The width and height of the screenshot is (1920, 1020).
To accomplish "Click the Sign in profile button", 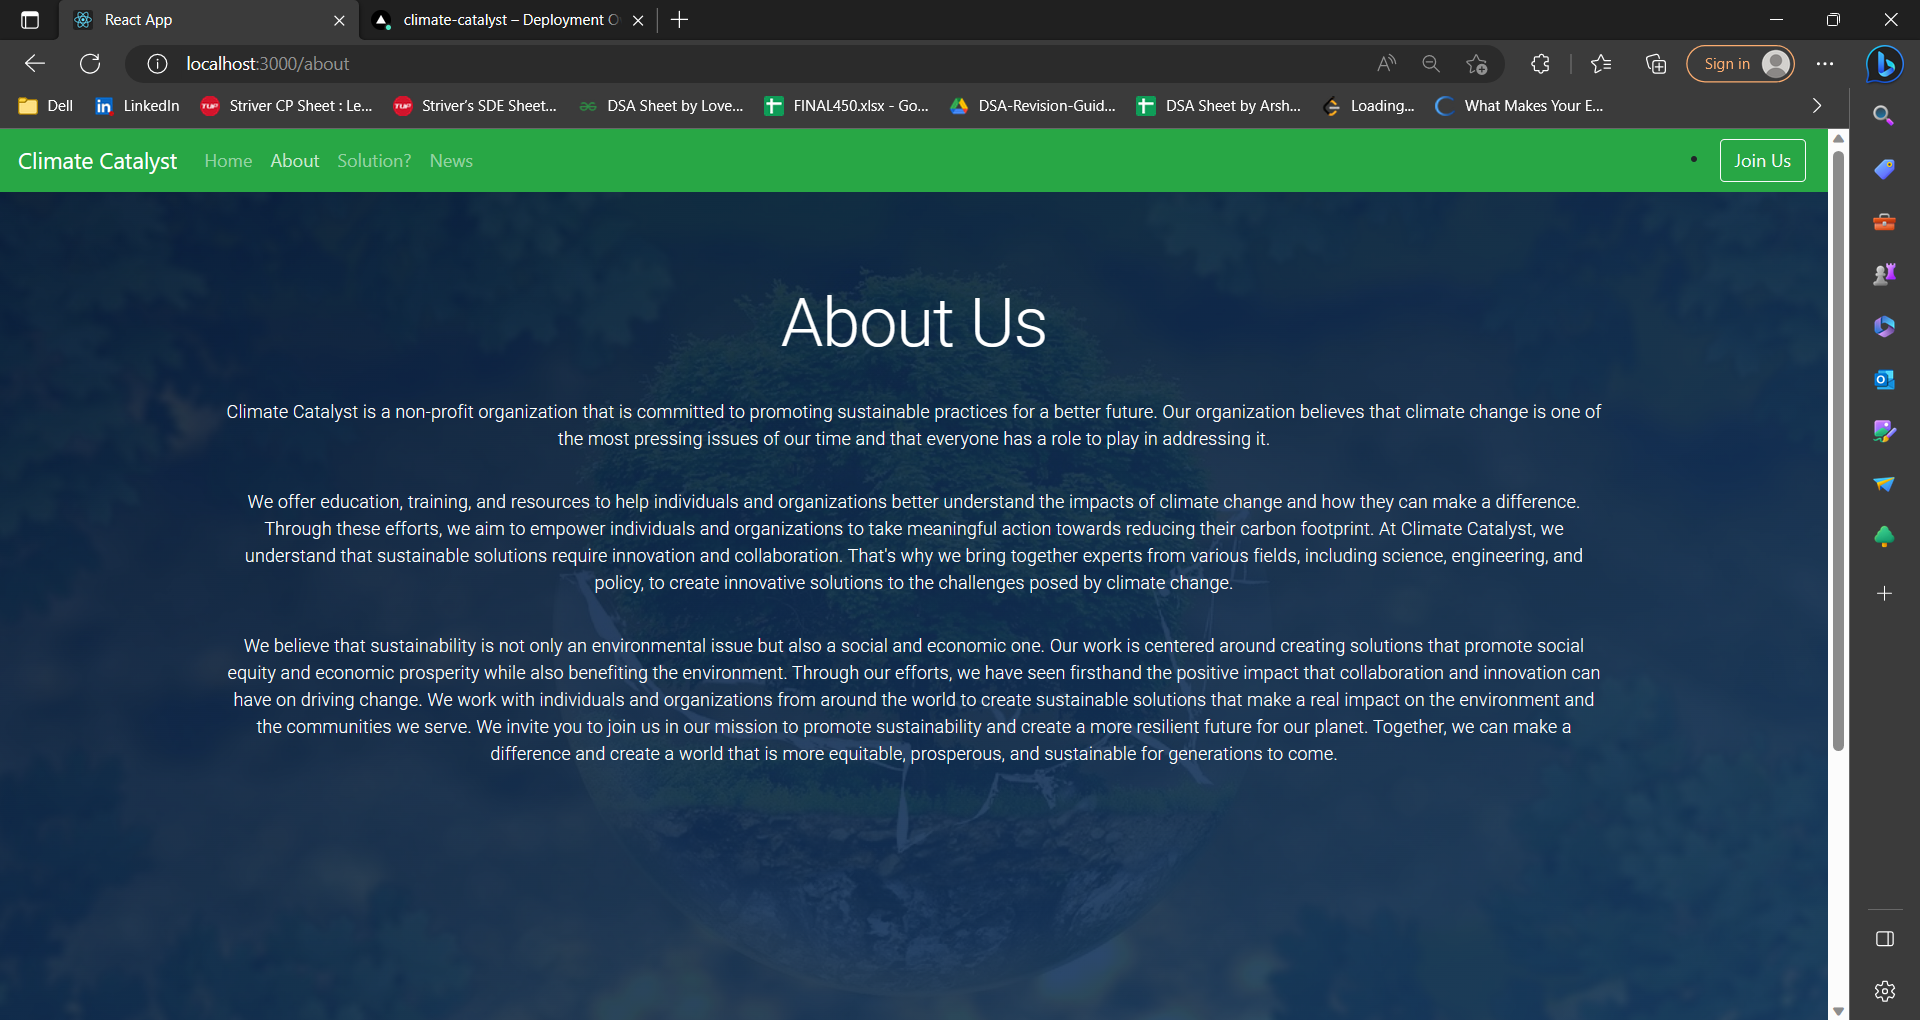I will 1740,64.
